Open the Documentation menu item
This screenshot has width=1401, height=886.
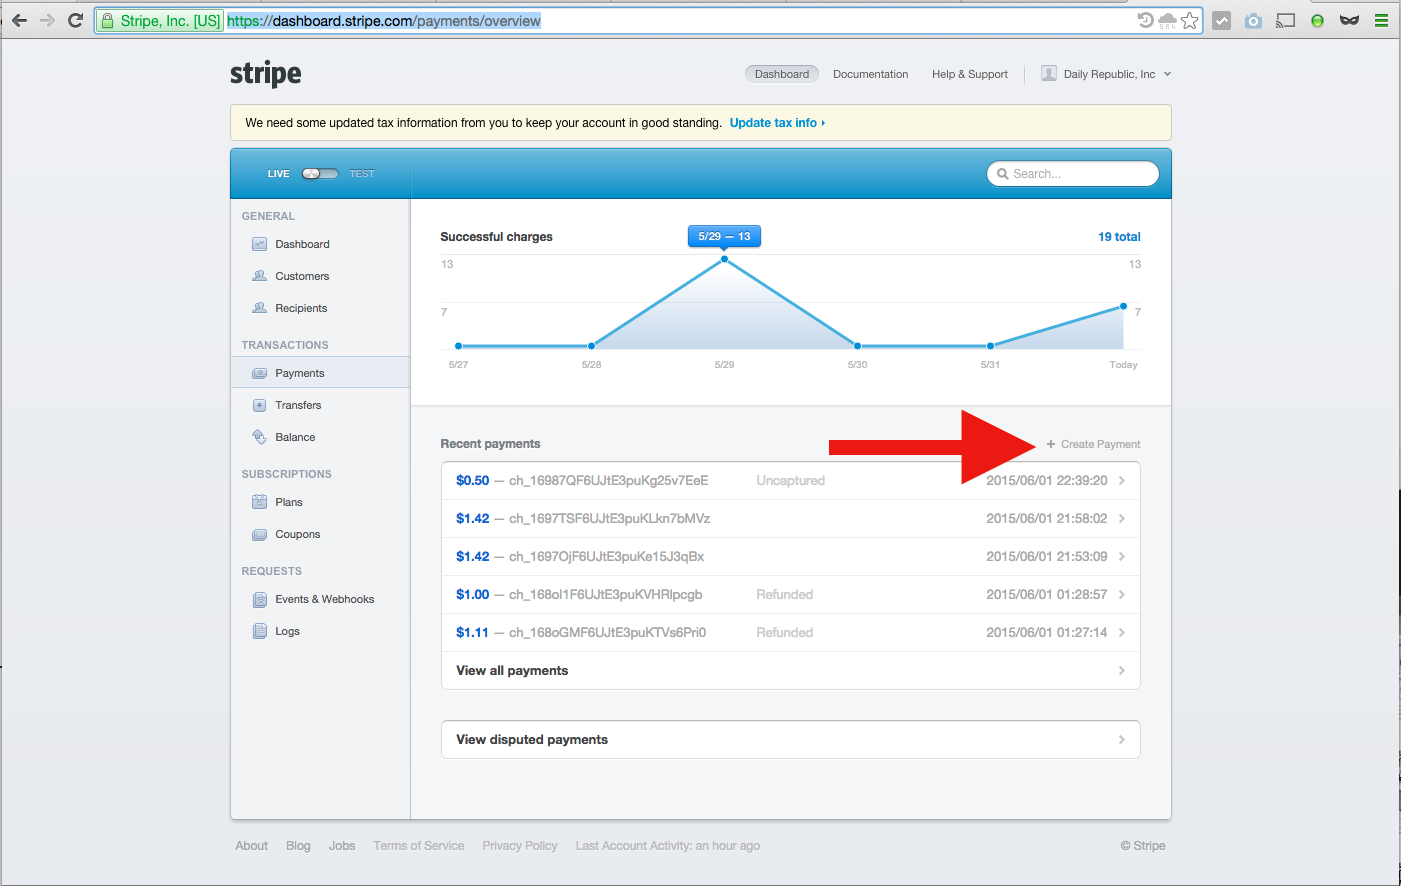point(870,74)
